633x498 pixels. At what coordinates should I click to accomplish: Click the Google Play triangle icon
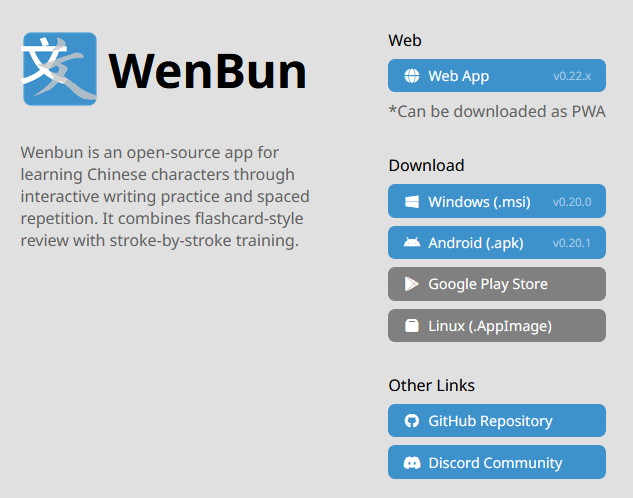[411, 284]
